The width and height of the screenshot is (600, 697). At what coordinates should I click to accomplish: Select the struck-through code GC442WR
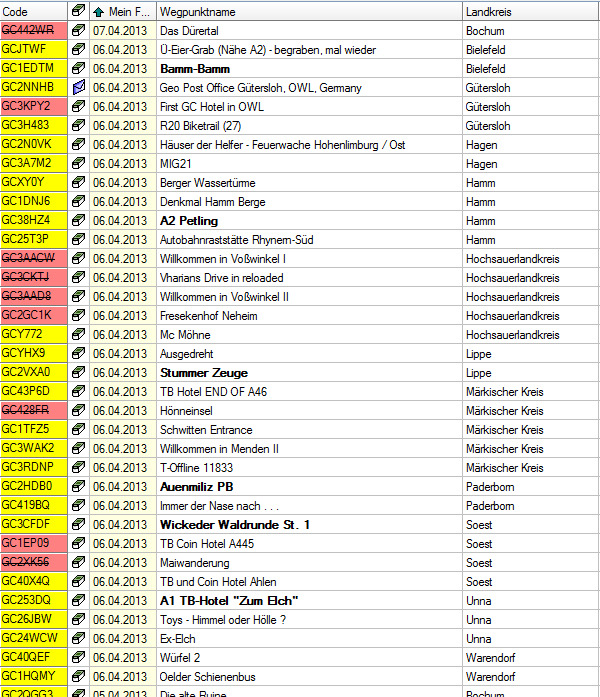[34, 30]
